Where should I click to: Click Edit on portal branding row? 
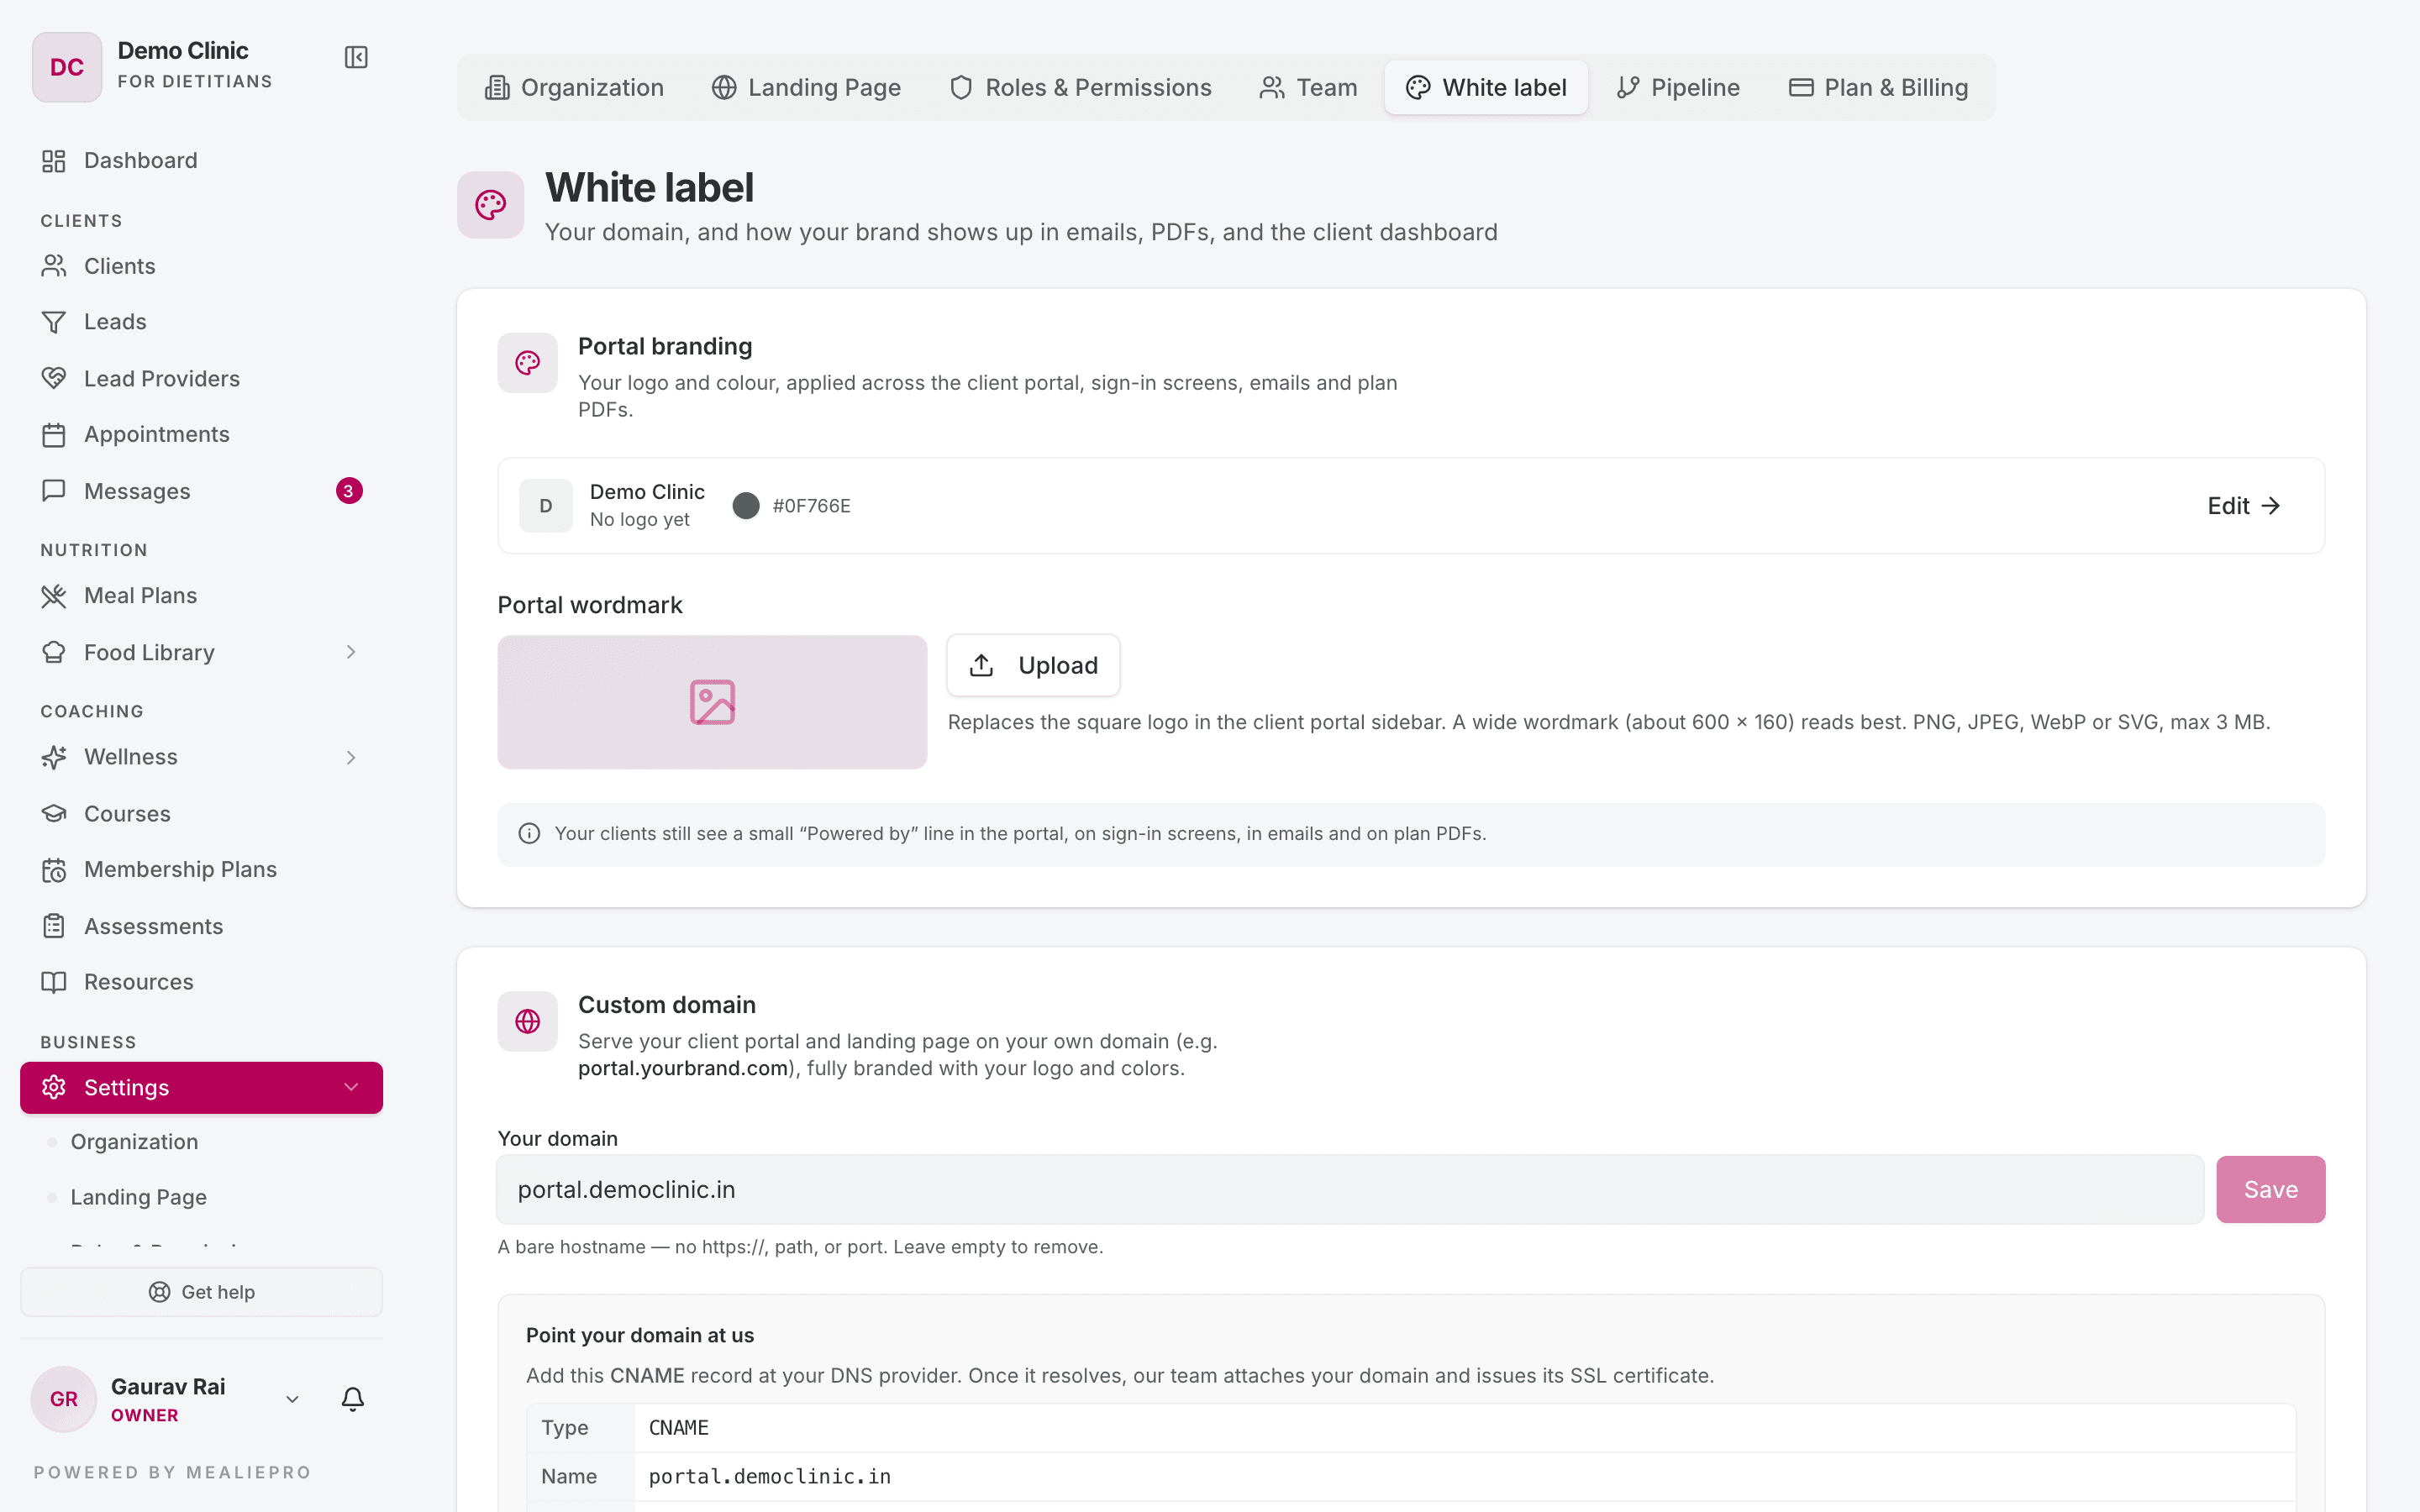(x=2243, y=506)
